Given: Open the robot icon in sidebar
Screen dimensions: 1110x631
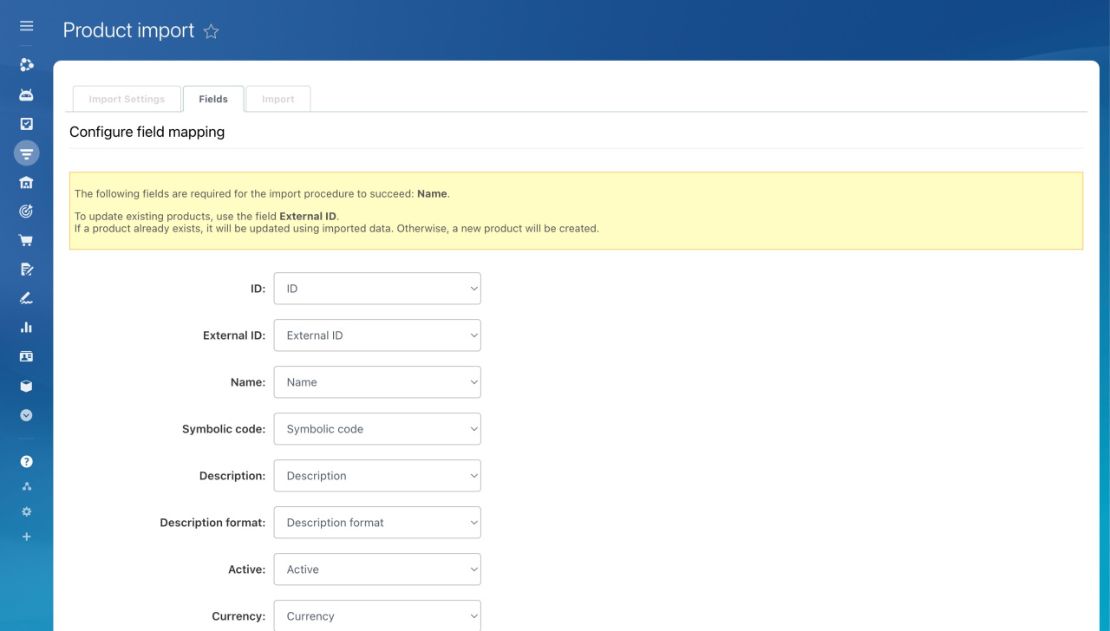Looking at the screenshot, I should 26,95.
